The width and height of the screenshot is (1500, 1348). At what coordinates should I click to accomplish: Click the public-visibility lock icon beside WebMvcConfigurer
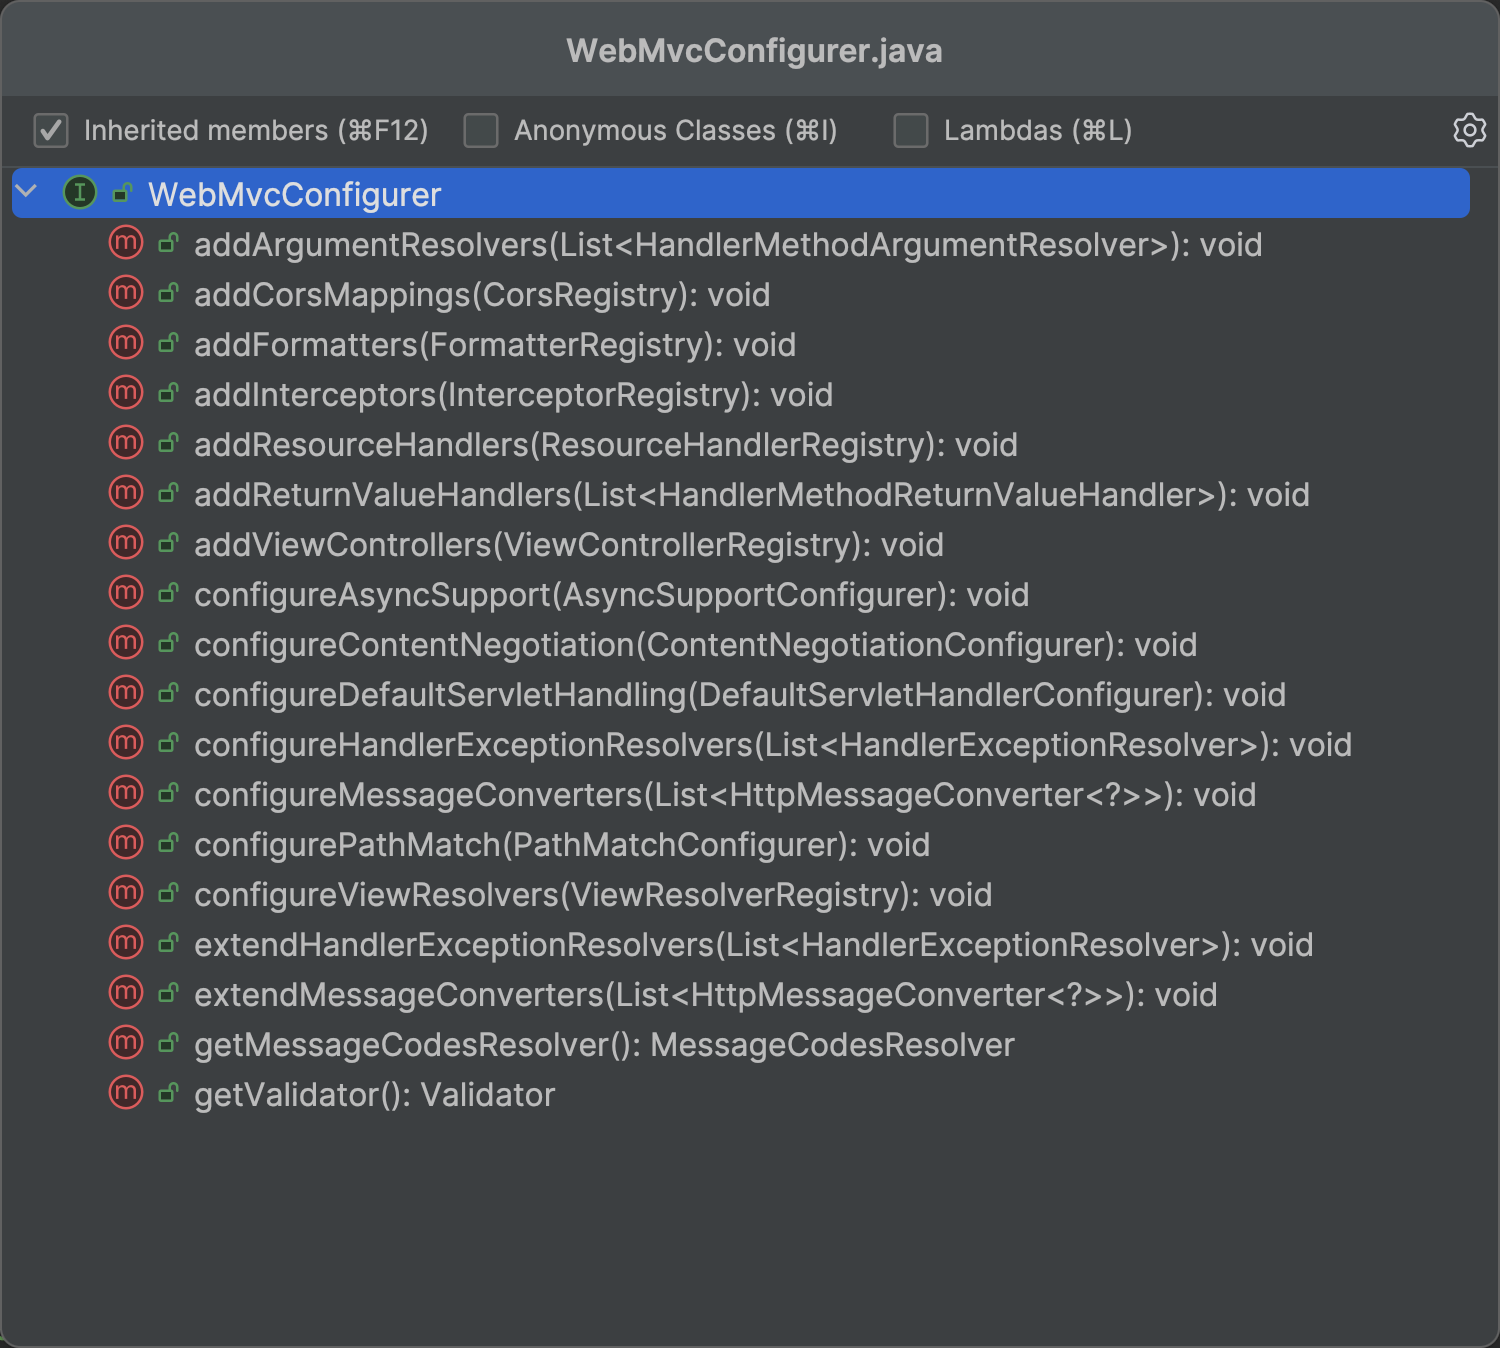point(123,192)
